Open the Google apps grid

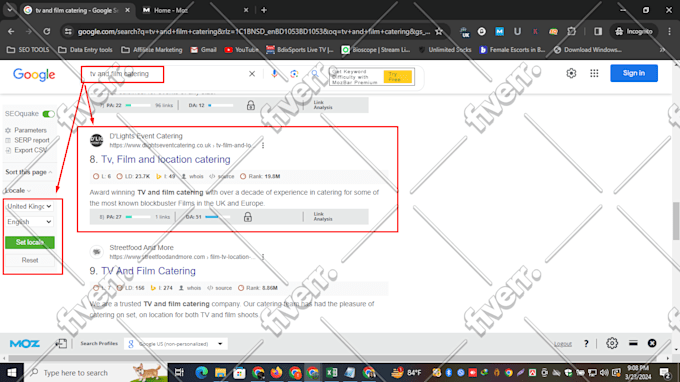coord(594,73)
